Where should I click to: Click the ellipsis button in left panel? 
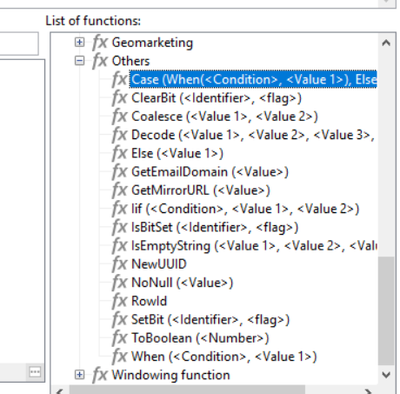pyautogui.click(x=35, y=372)
